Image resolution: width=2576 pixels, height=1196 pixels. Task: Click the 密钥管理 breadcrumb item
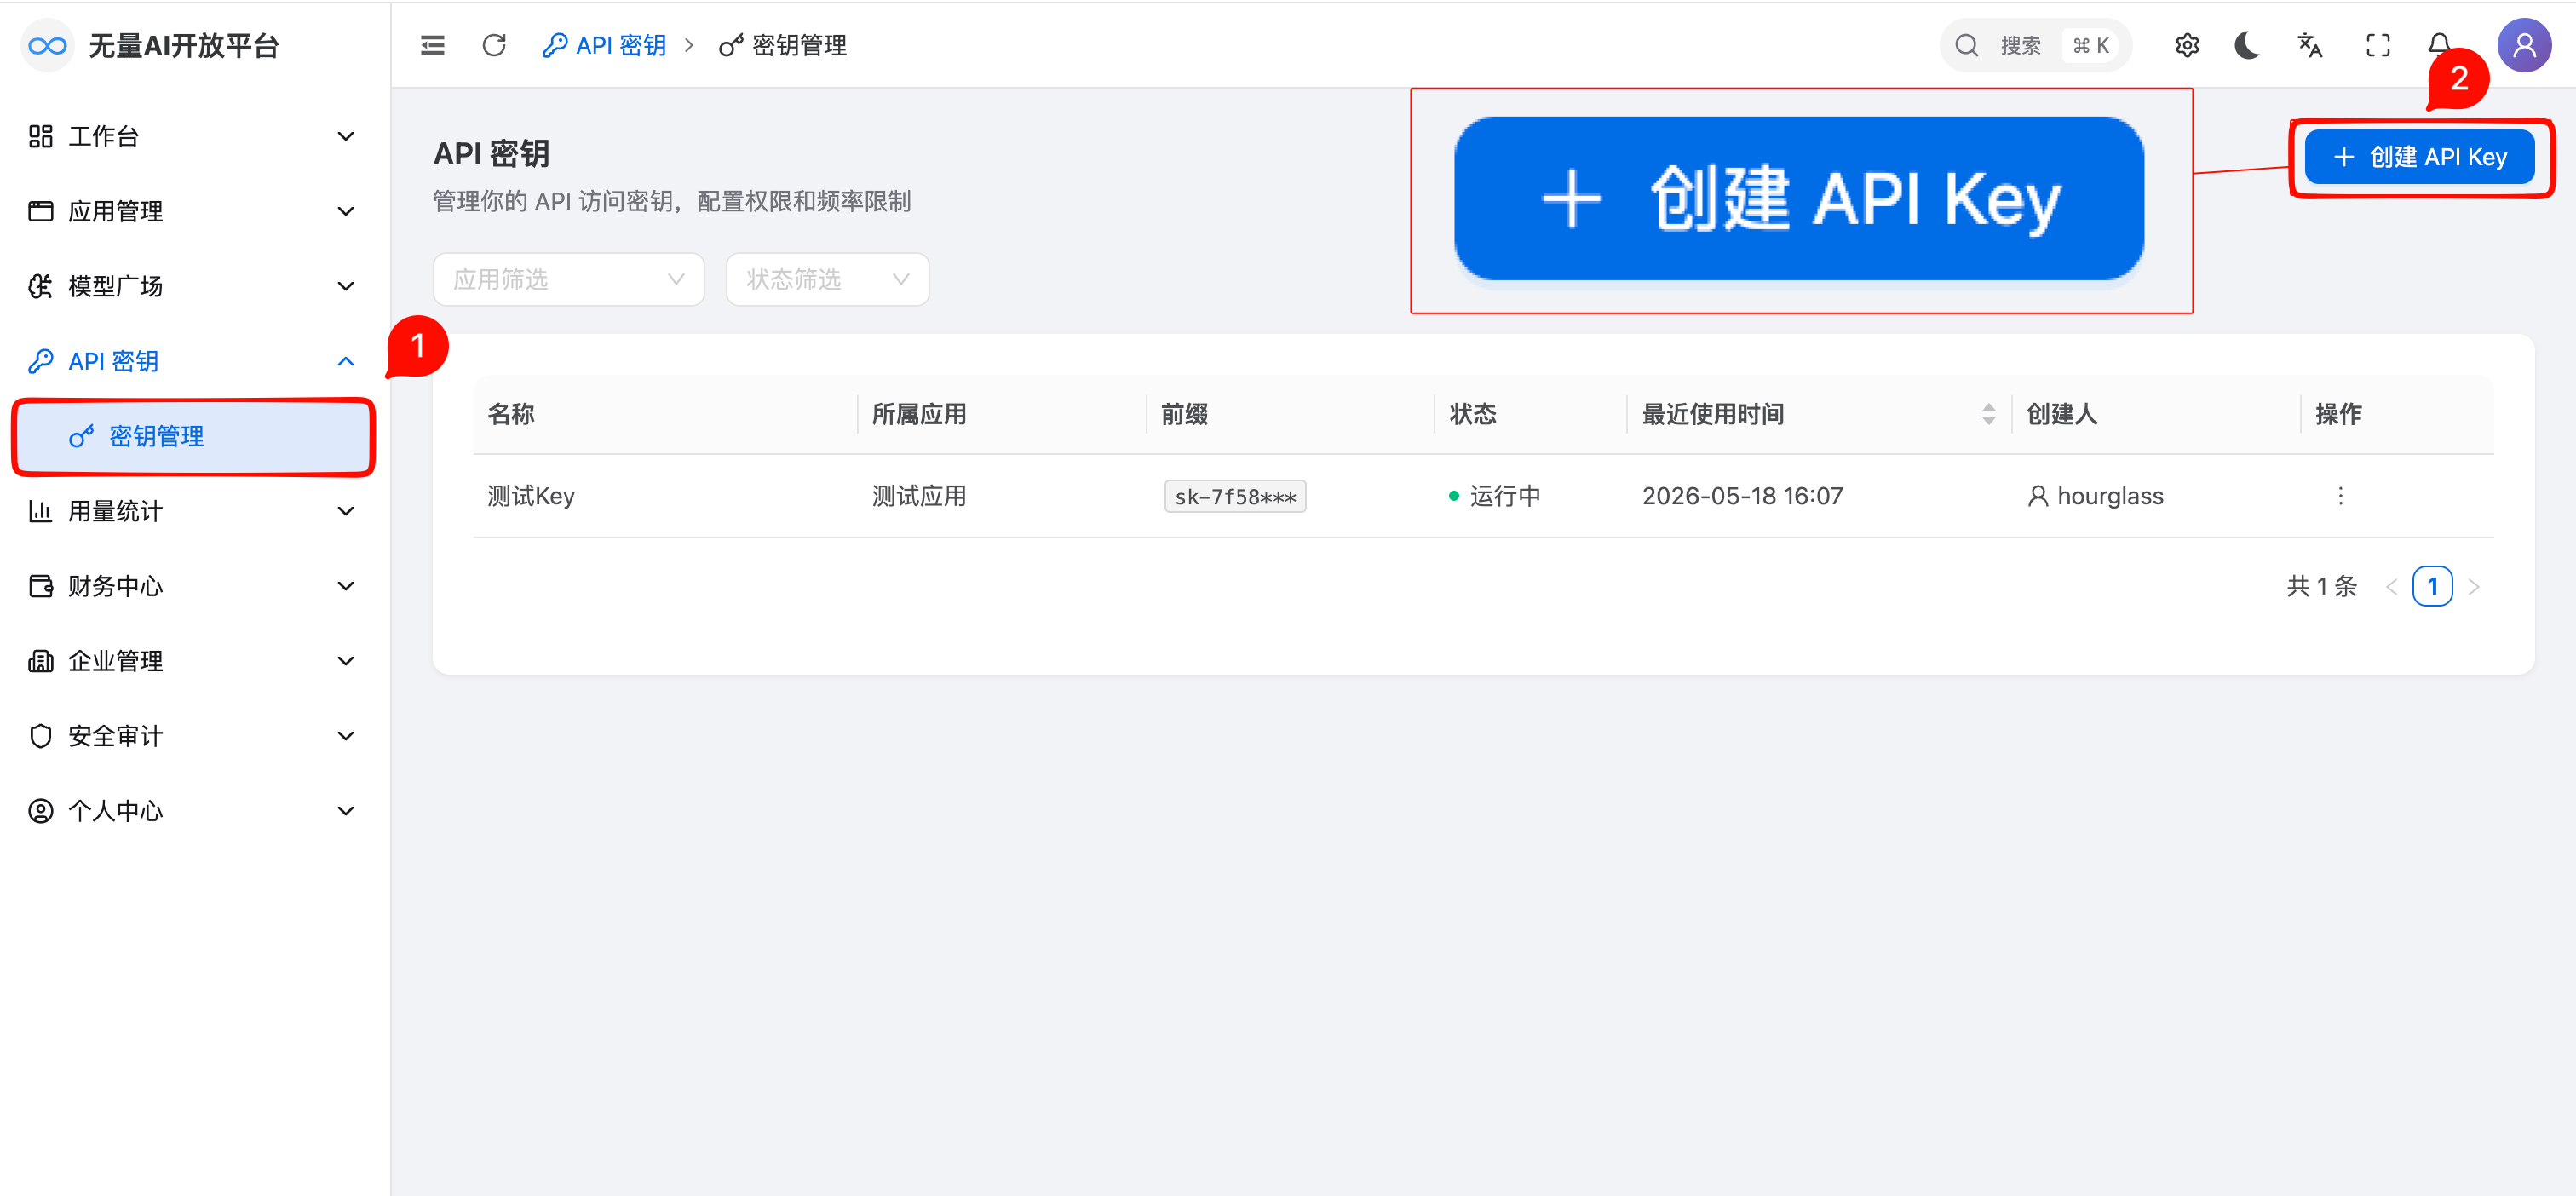[783, 45]
